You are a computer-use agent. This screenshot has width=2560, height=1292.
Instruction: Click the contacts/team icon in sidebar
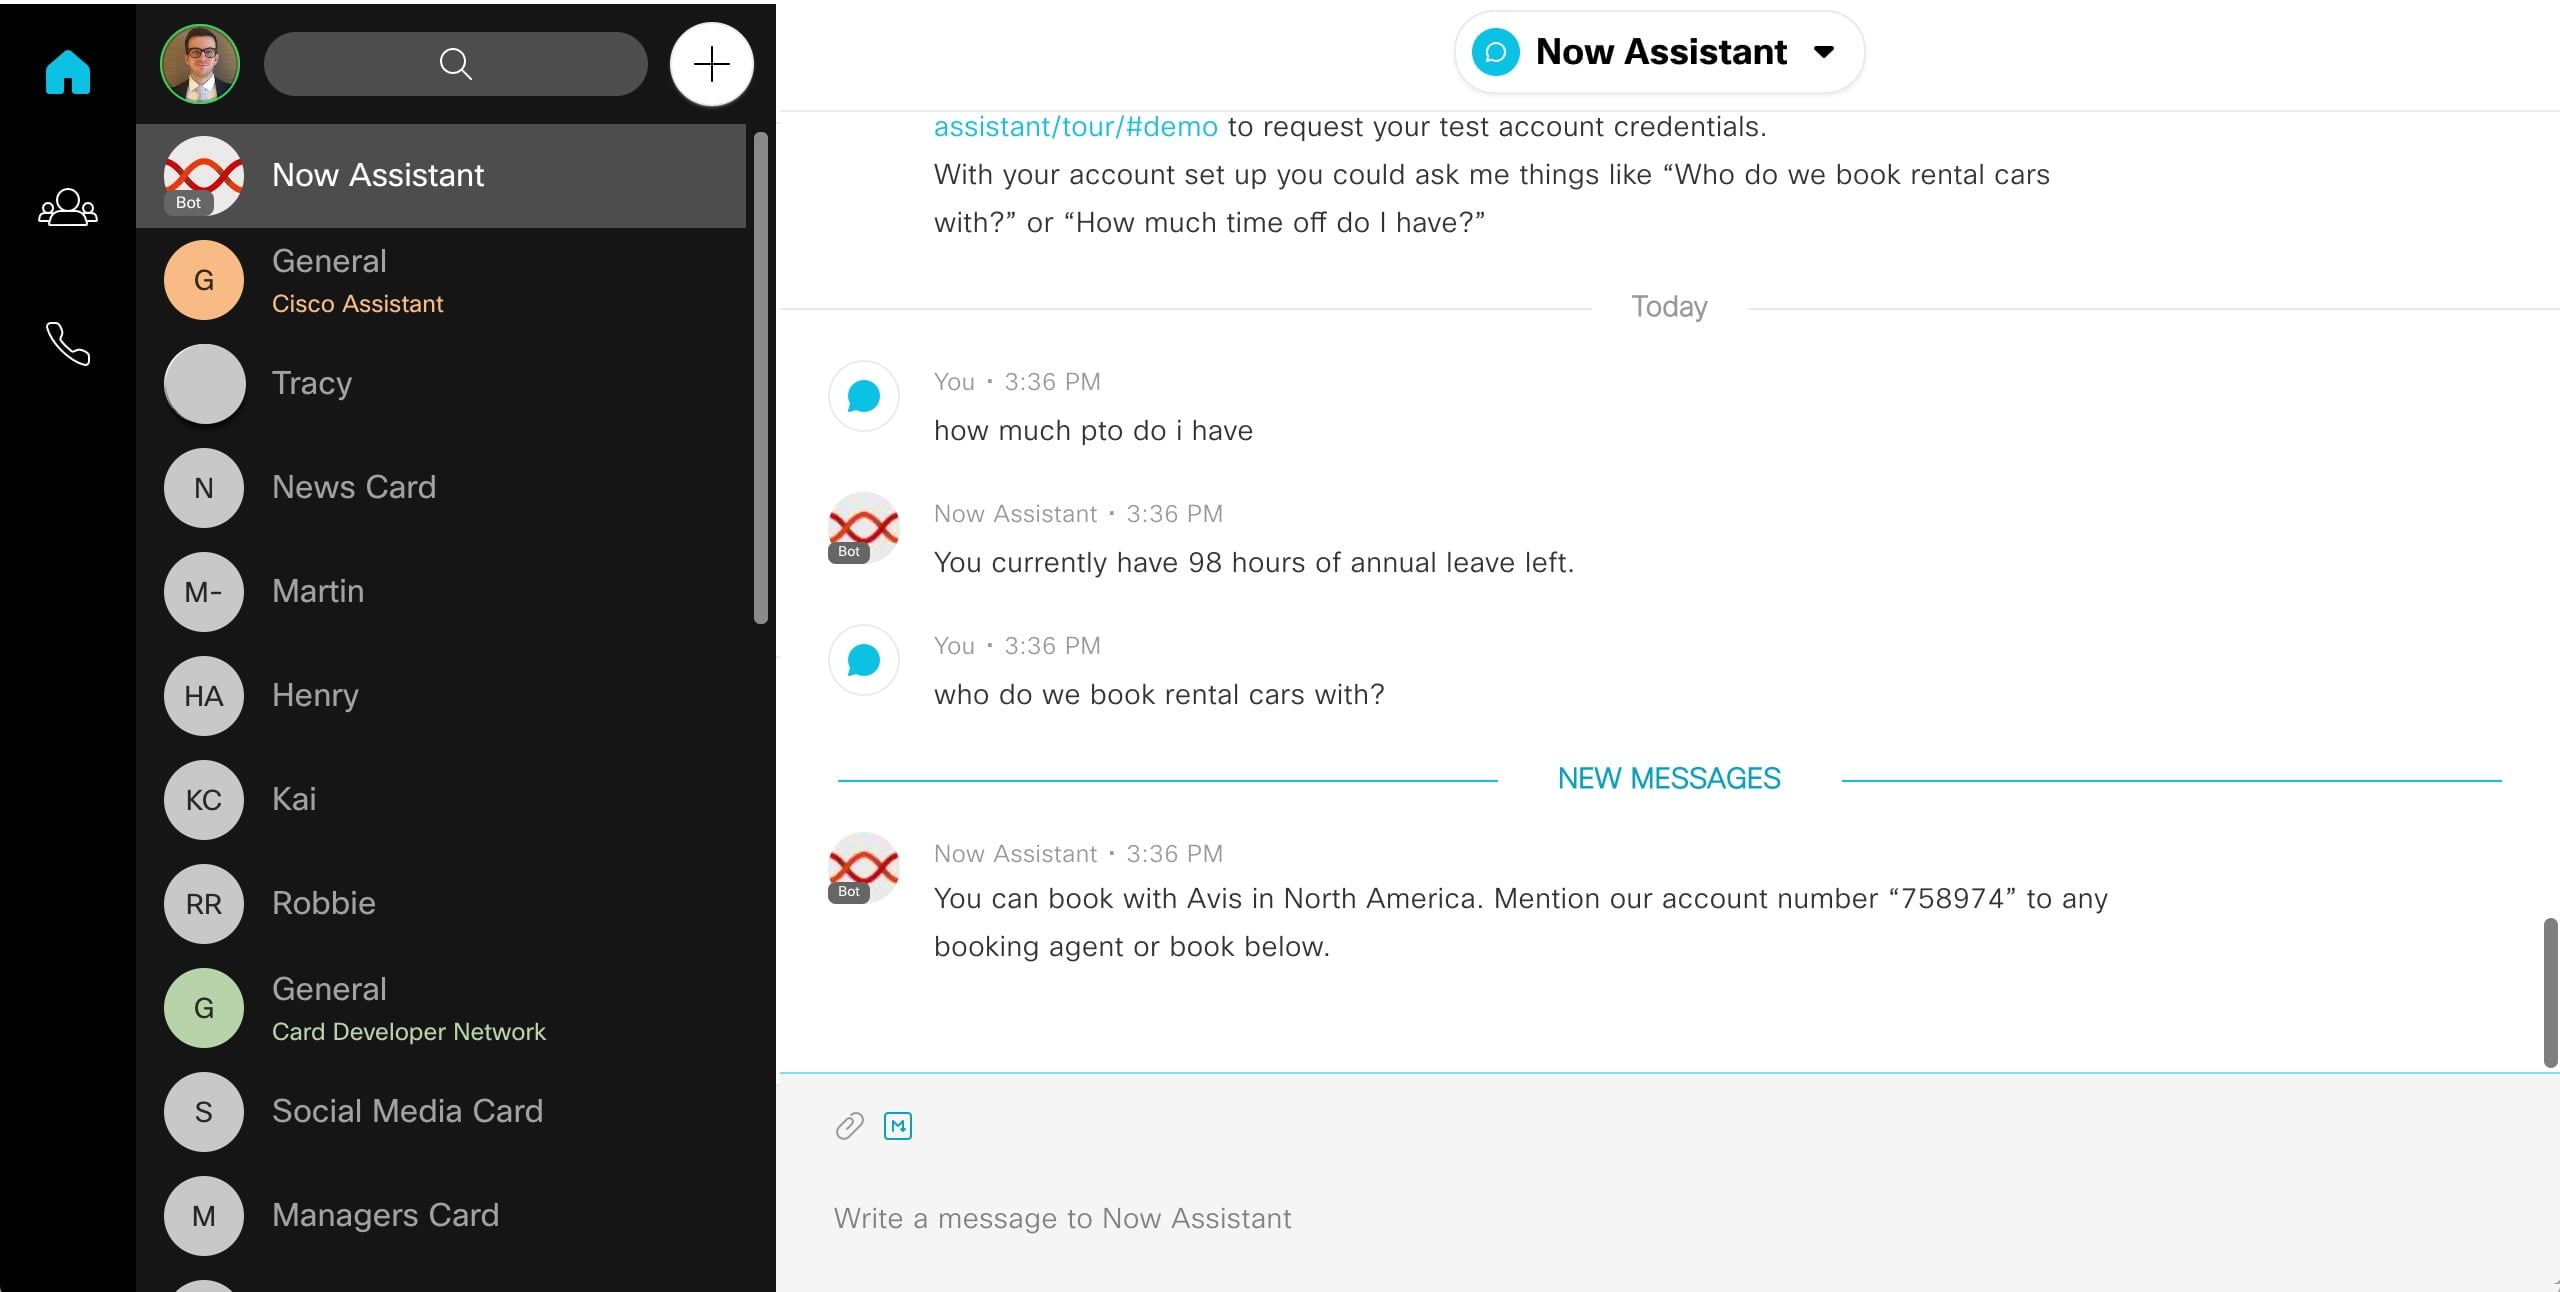(69, 208)
